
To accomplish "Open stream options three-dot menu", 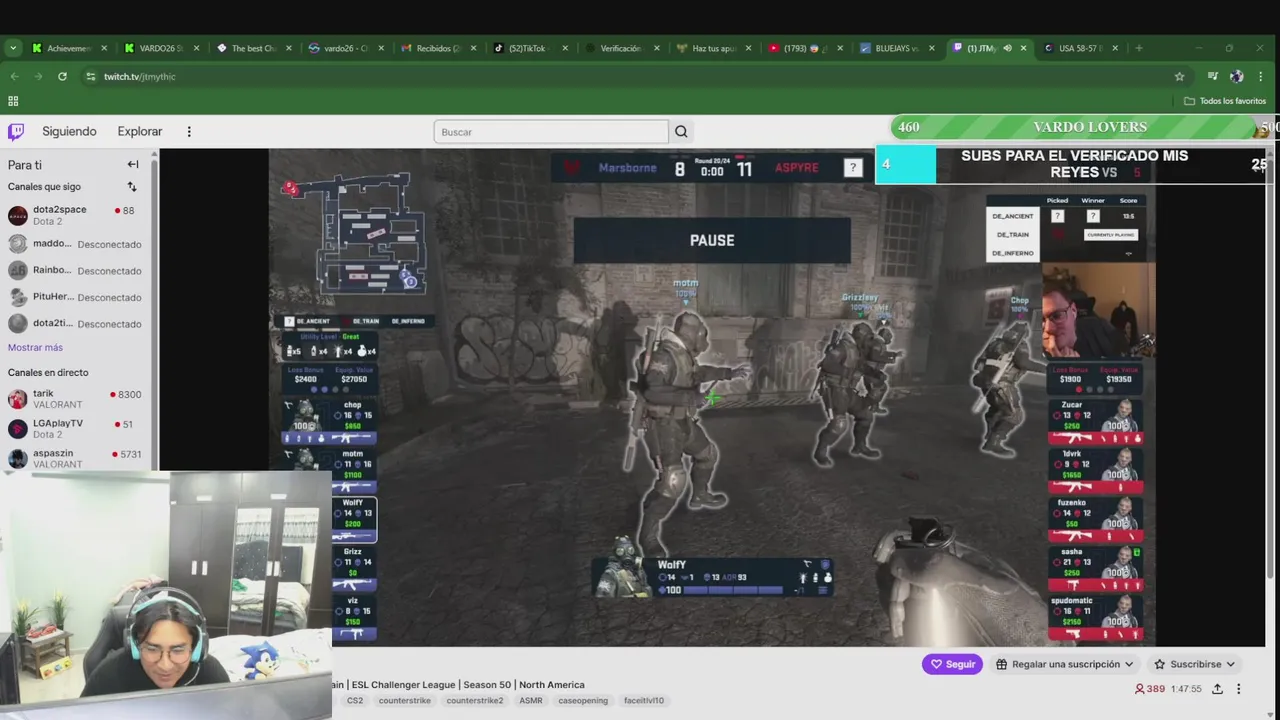I will [1238, 689].
